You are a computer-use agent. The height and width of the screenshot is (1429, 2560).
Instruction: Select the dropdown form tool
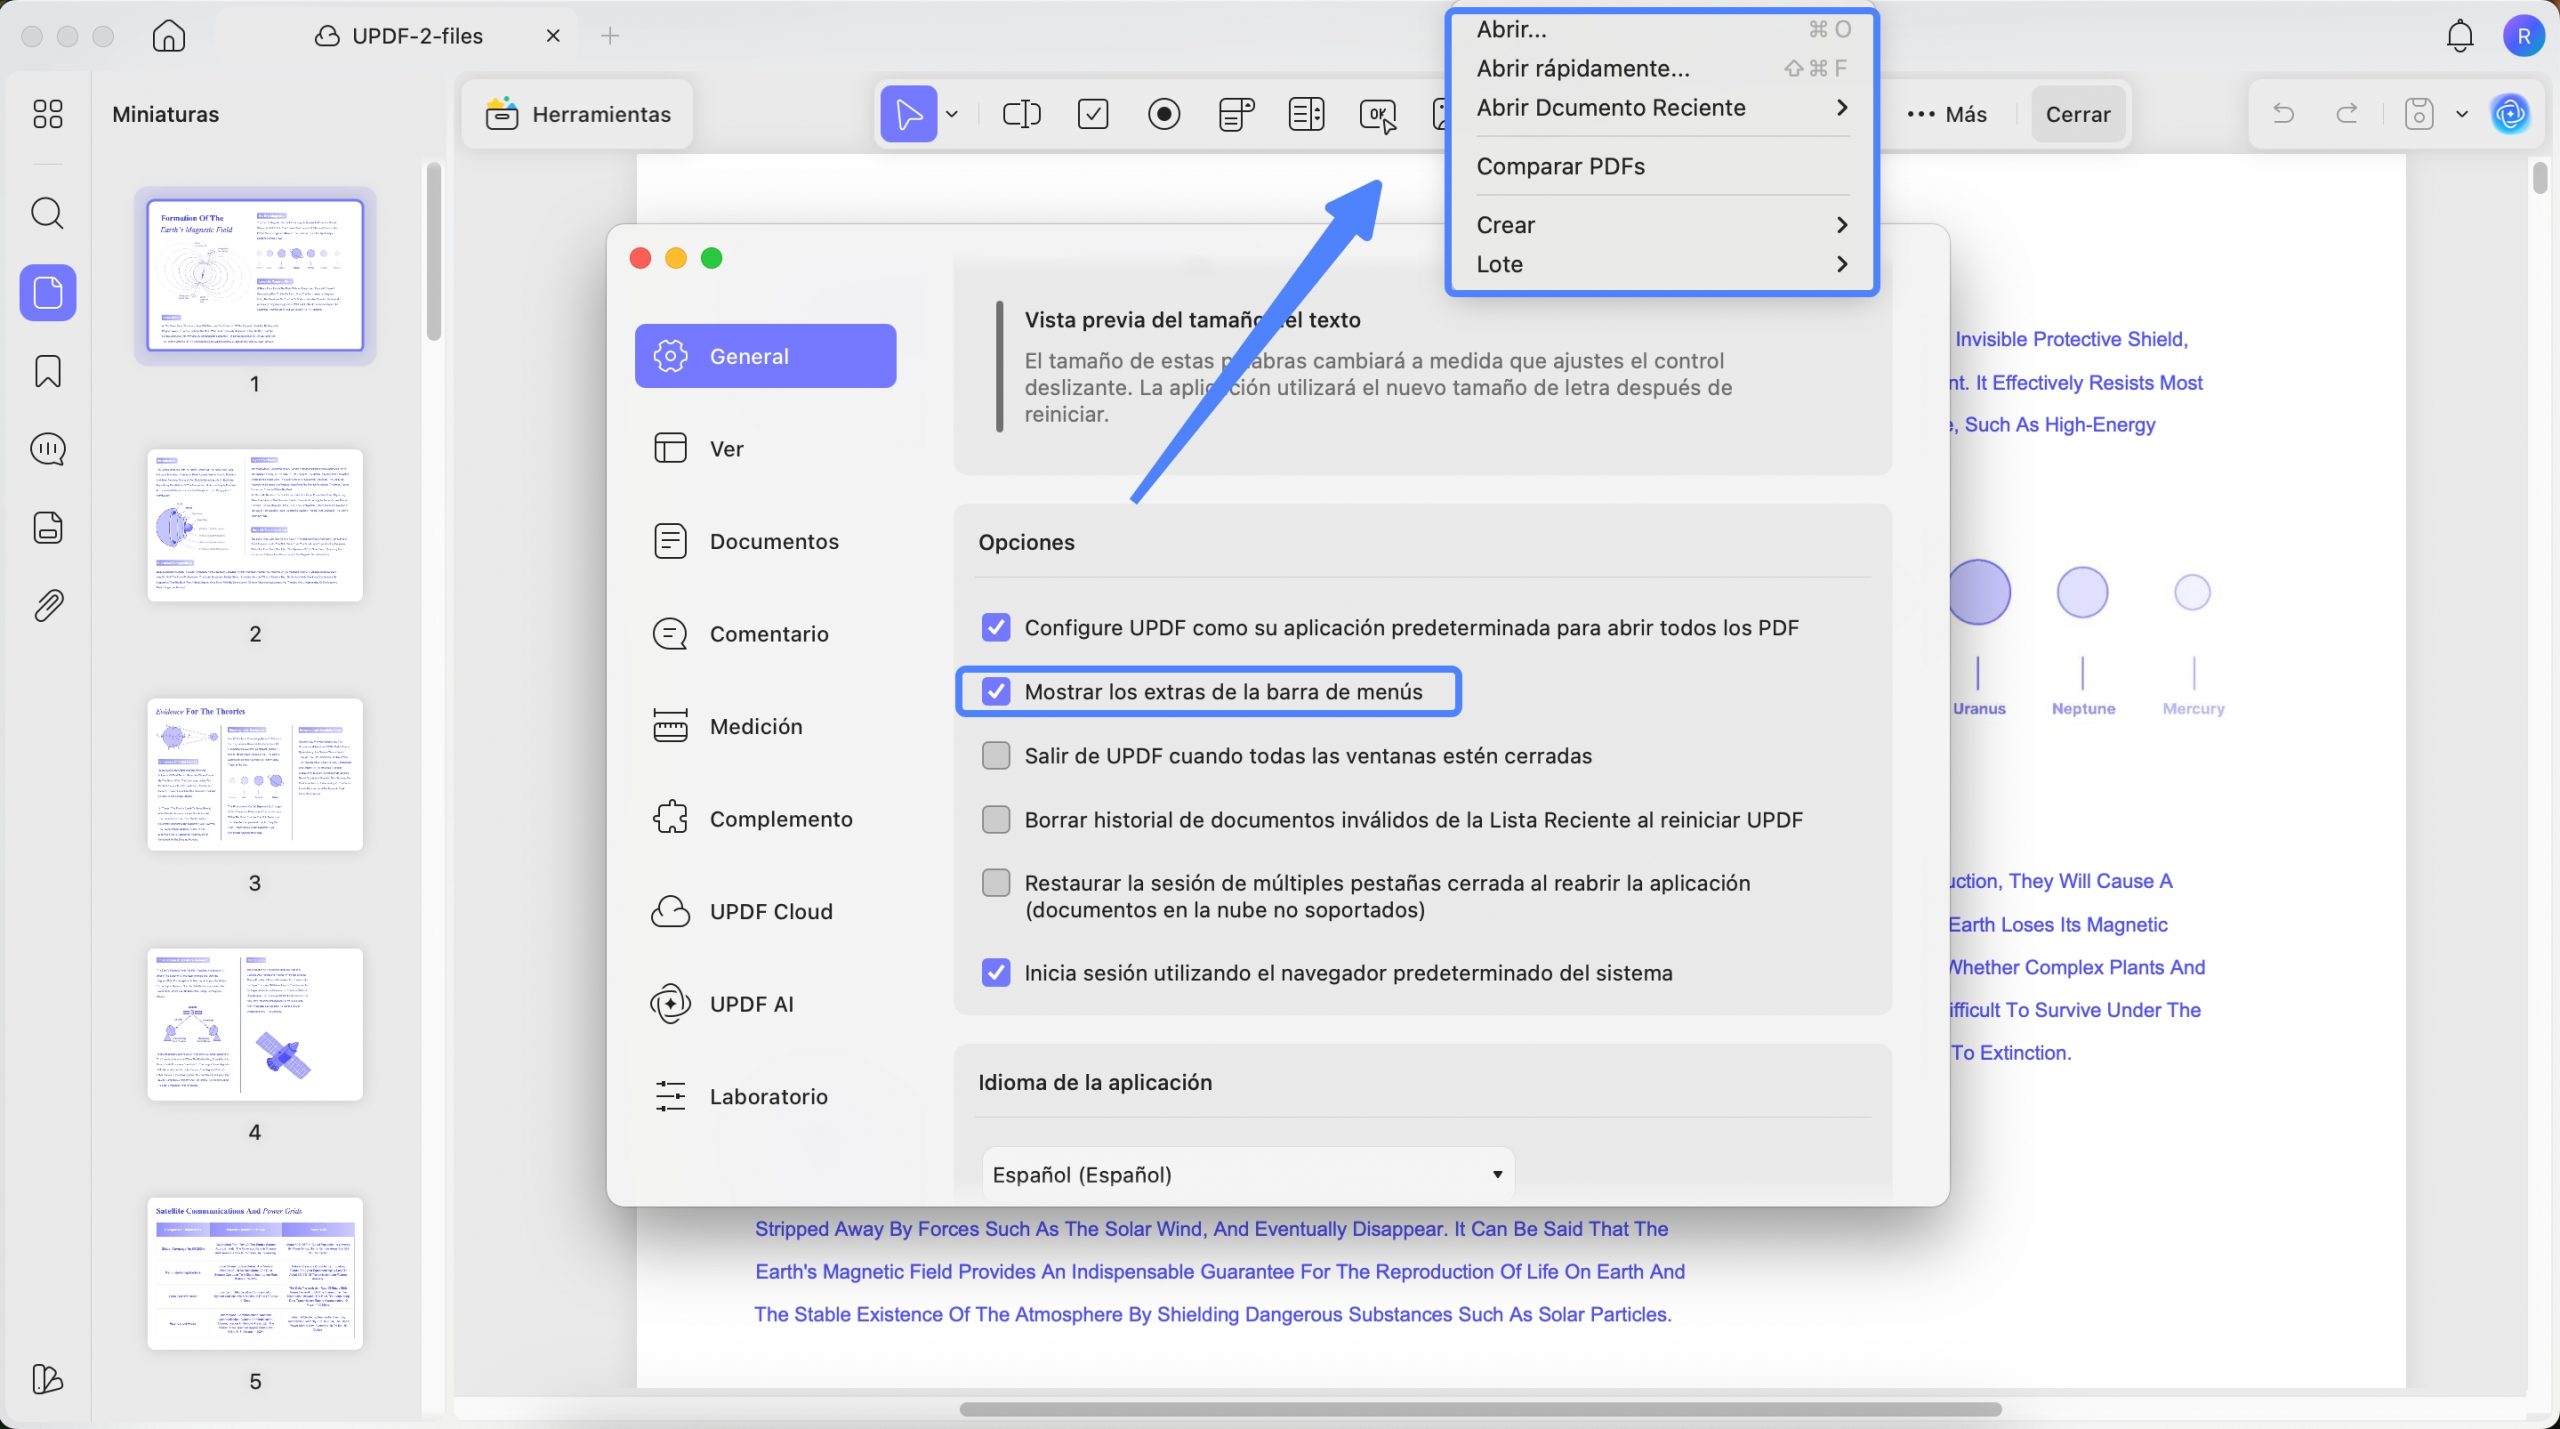pos(1236,114)
